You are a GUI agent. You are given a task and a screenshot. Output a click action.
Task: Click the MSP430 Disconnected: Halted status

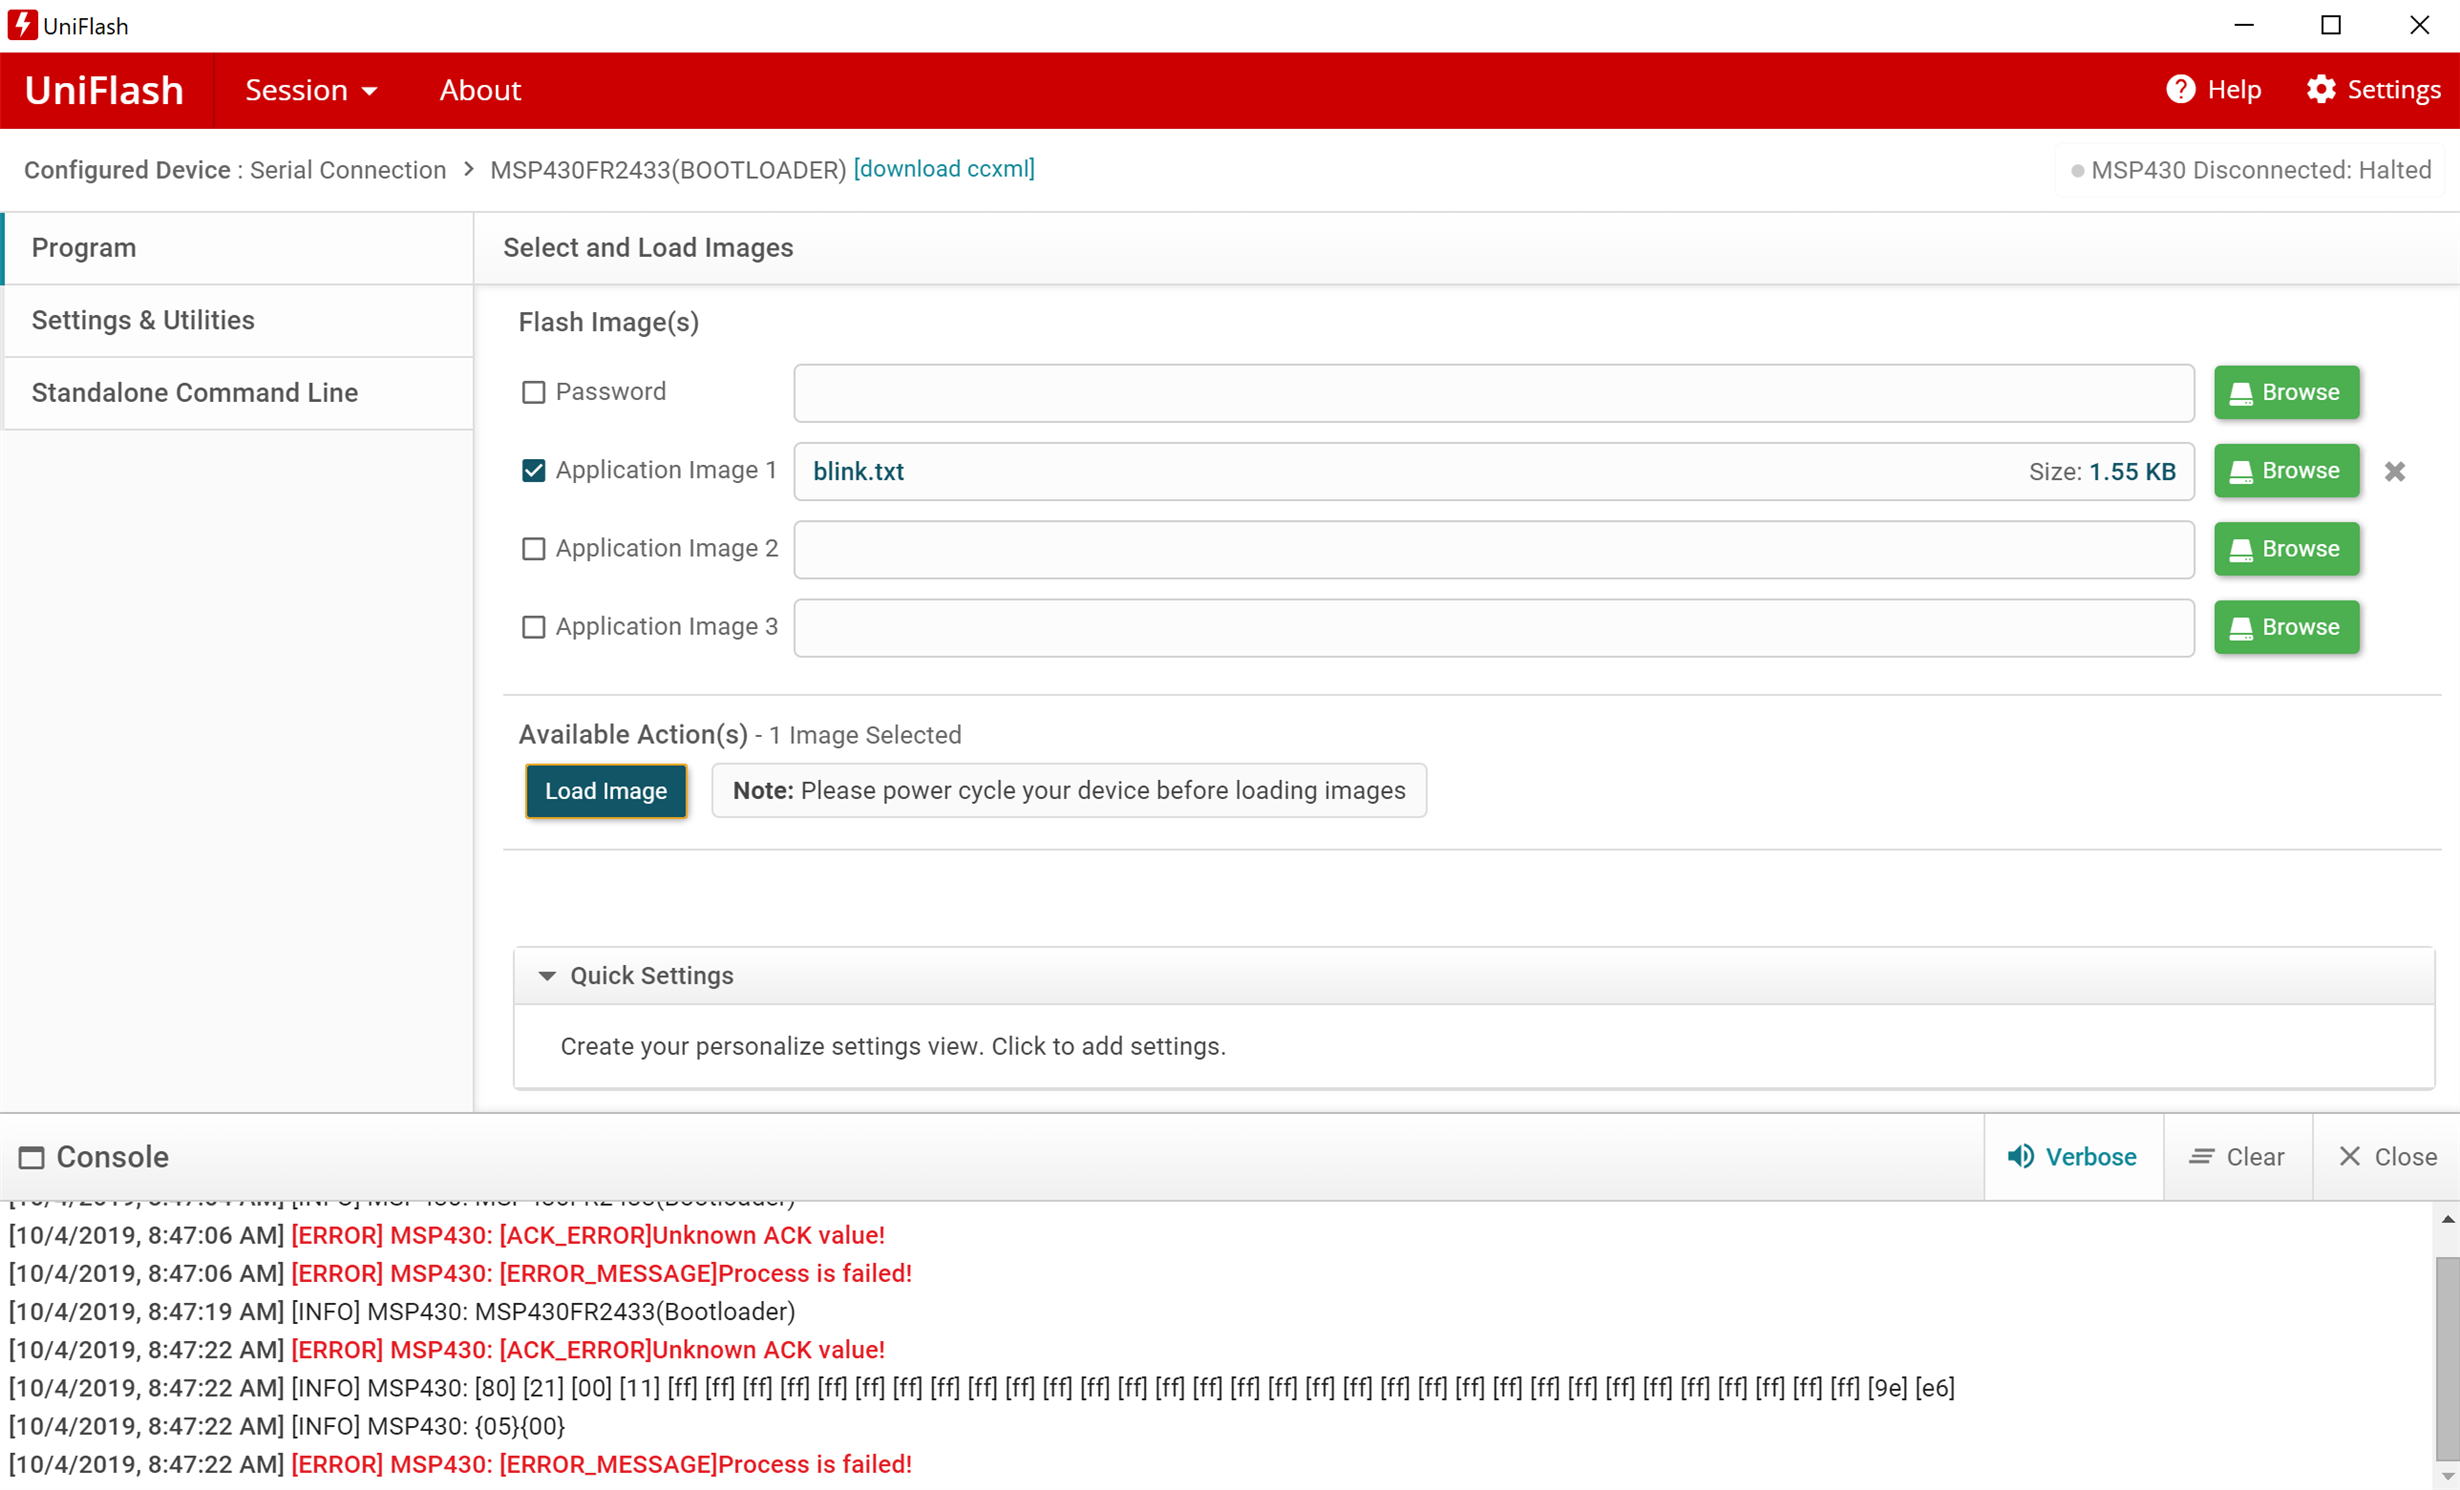tap(2251, 170)
